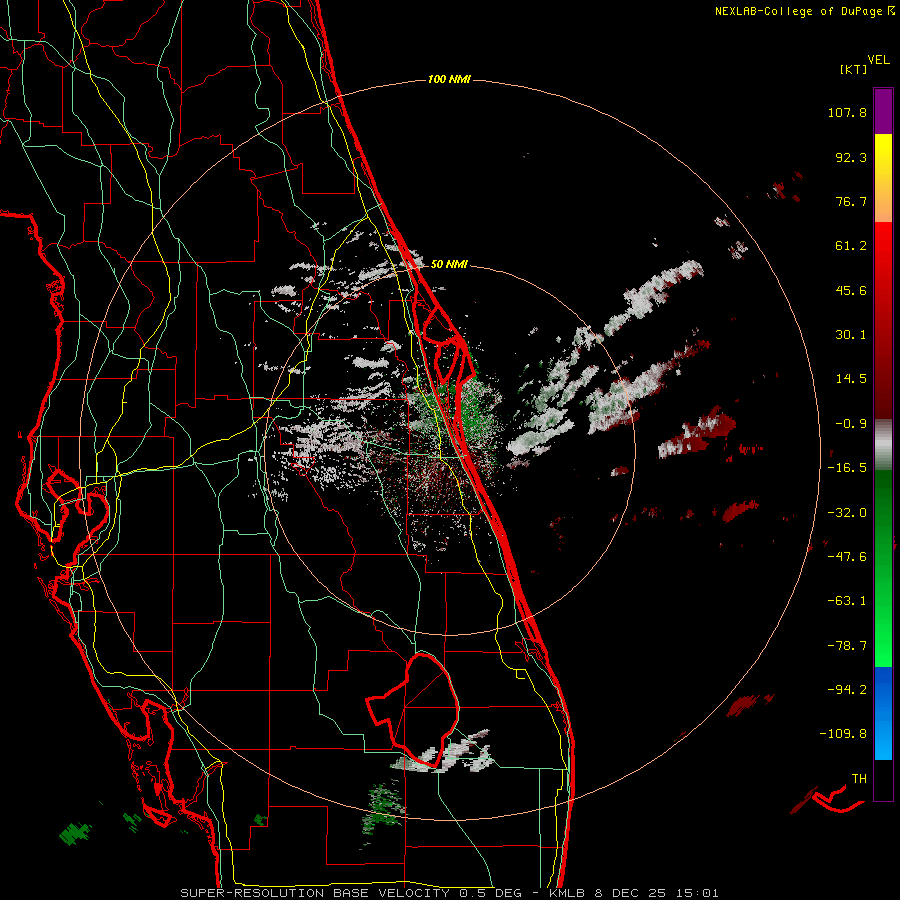Click the NEXLAB-College of DuPage label
The image size is (900, 900).
tap(804, 11)
